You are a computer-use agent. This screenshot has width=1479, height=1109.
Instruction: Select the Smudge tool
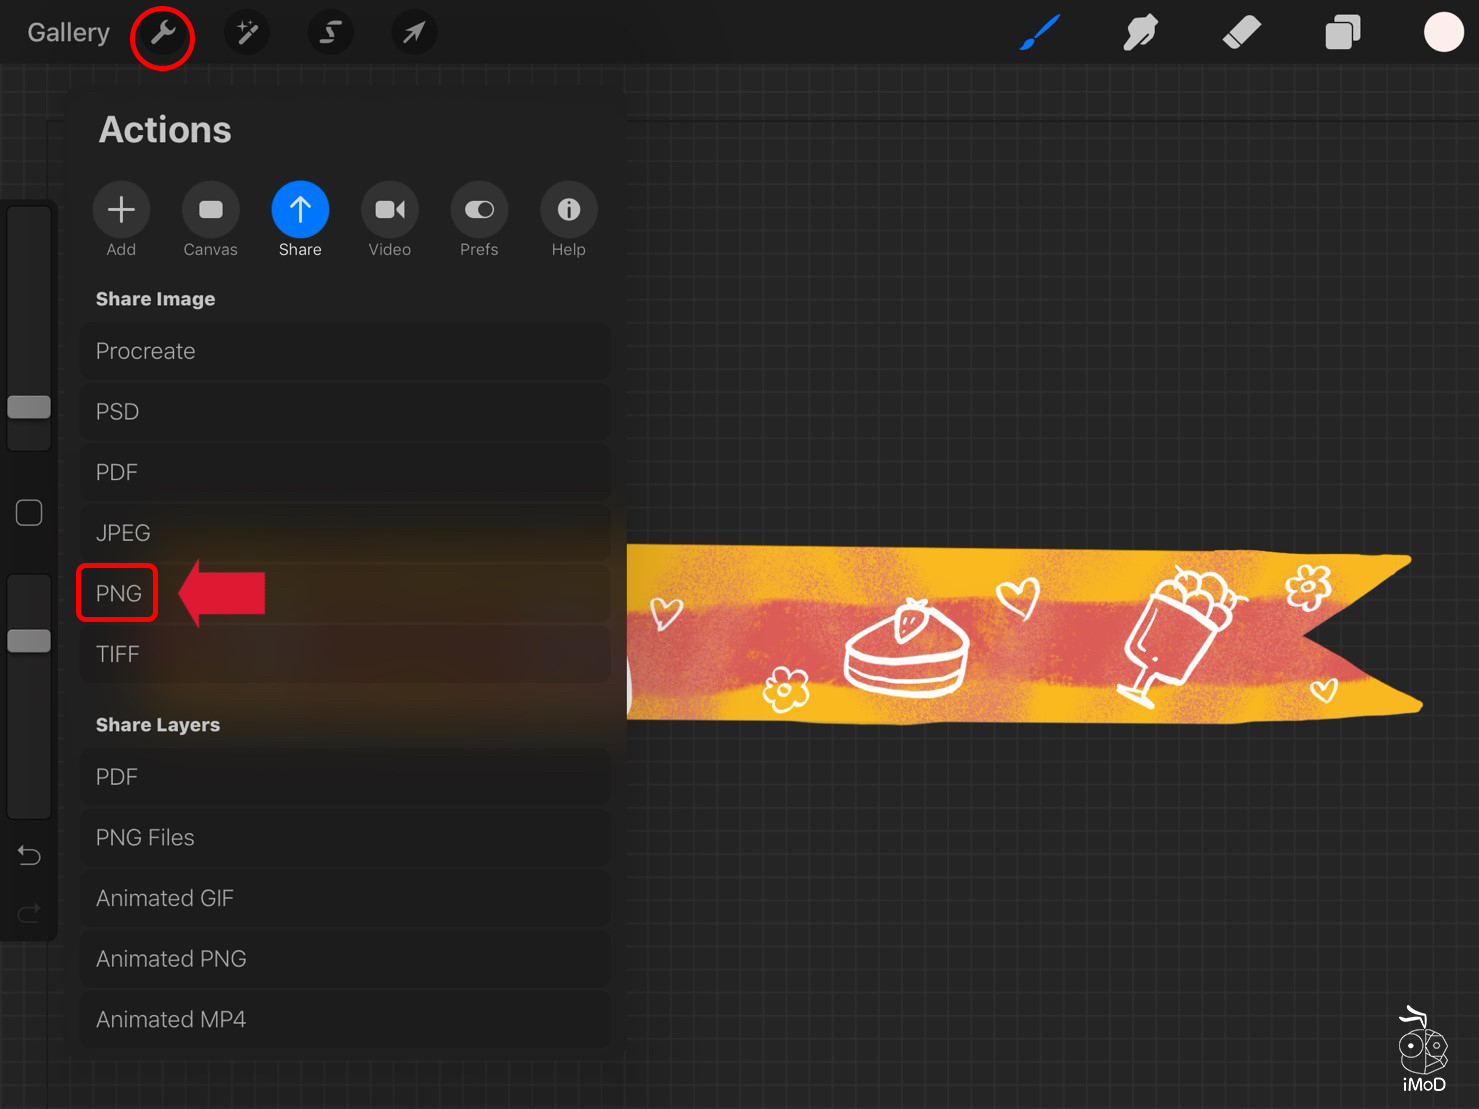[1140, 32]
